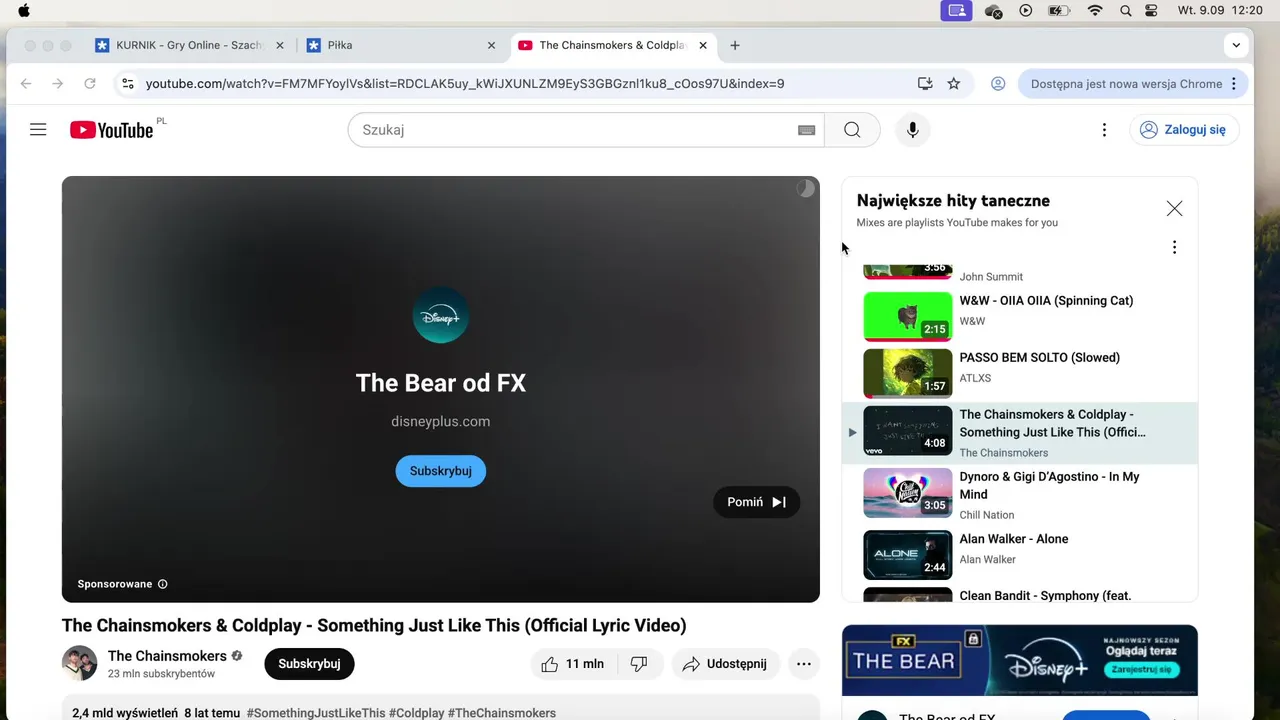Open YouTube settings three-dot menu
This screenshot has height=720, width=1280.
(x=1104, y=130)
